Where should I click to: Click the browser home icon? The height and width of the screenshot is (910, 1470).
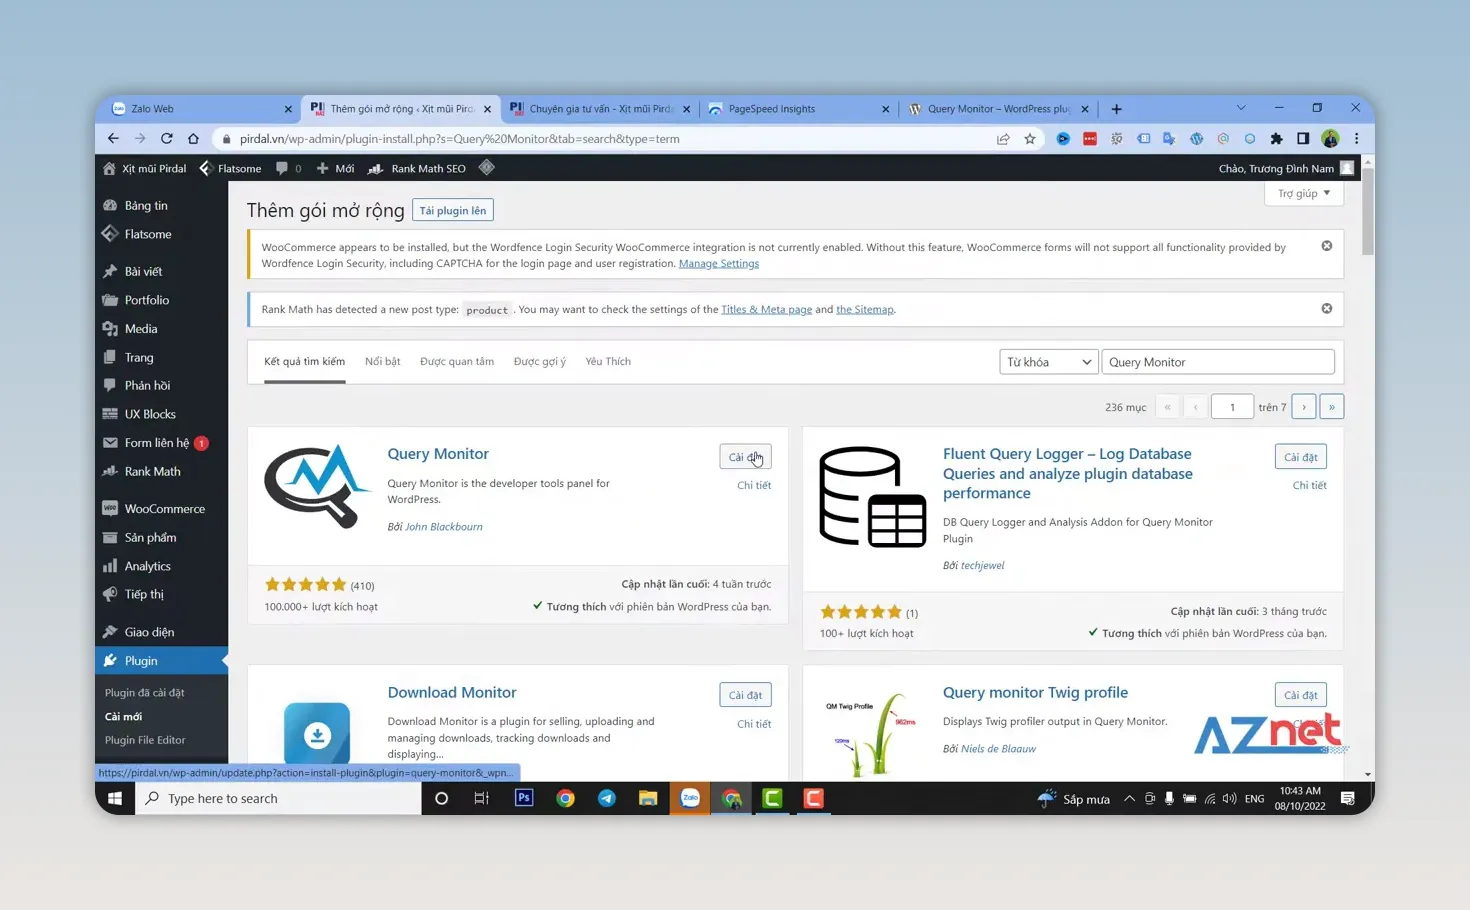click(x=193, y=139)
